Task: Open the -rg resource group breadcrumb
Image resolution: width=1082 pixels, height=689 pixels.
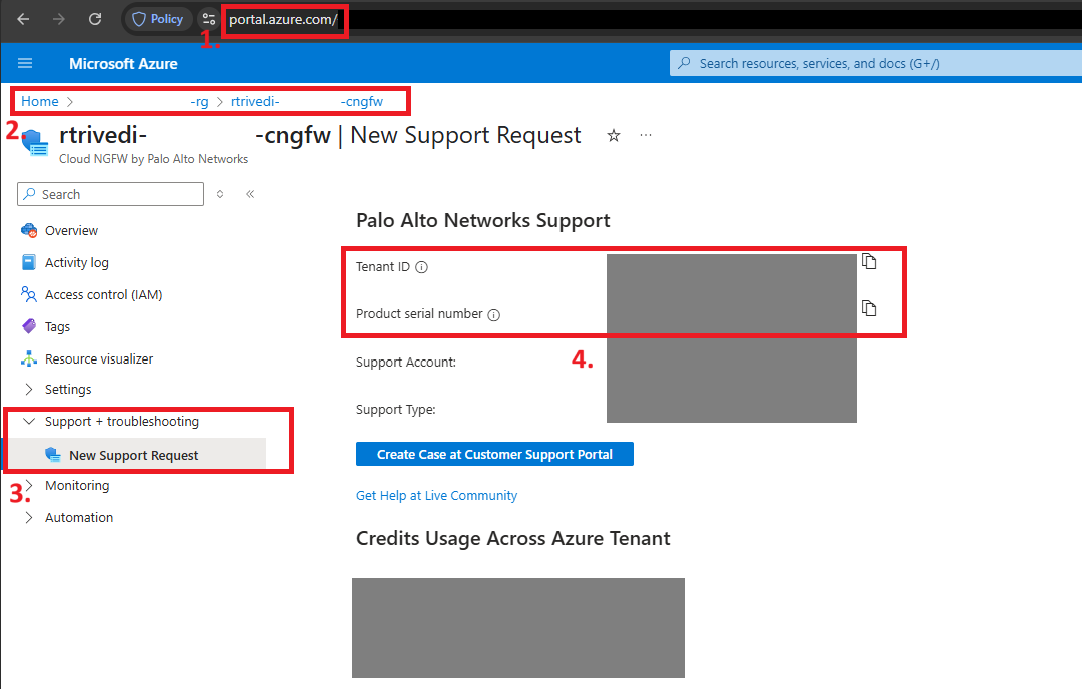Action: pos(199,101)
